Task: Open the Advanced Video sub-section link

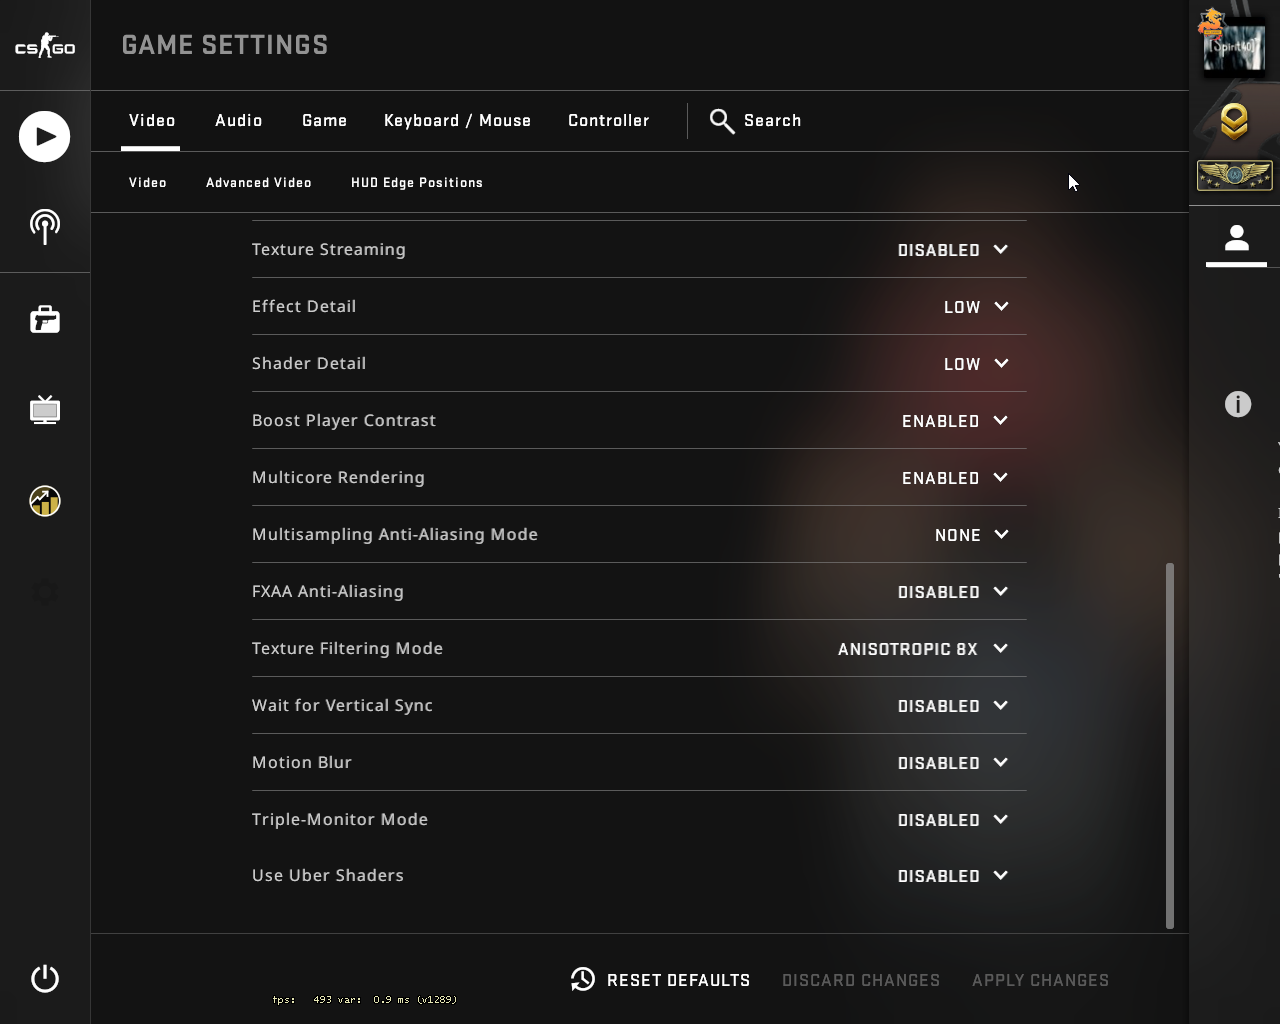Action: click(259, 183)
